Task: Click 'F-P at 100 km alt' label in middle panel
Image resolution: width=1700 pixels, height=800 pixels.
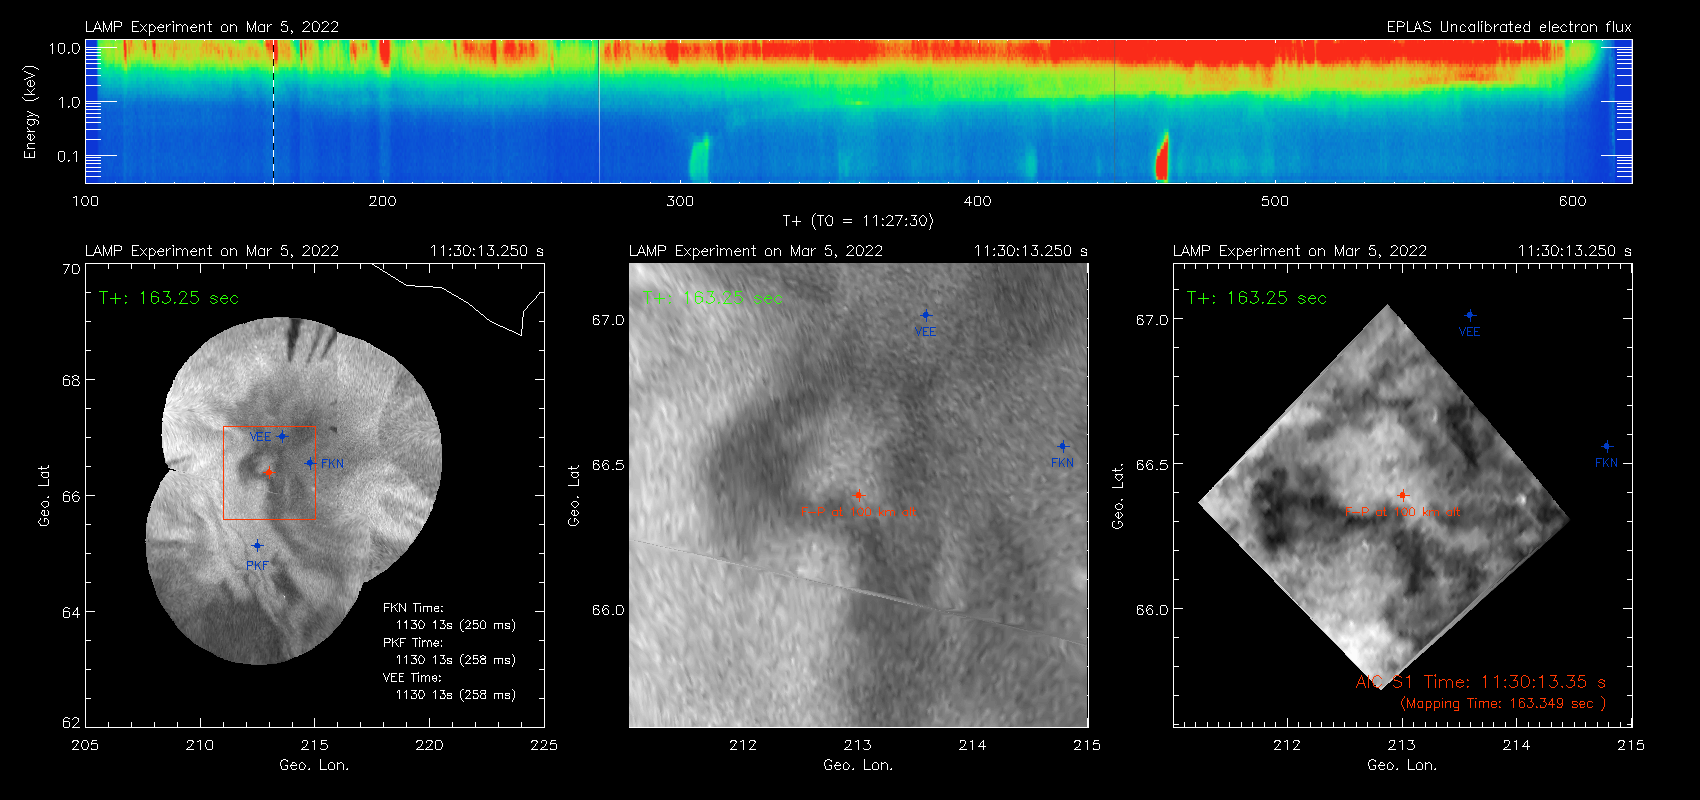Action: pyautogui.click(x=858, y=513)
